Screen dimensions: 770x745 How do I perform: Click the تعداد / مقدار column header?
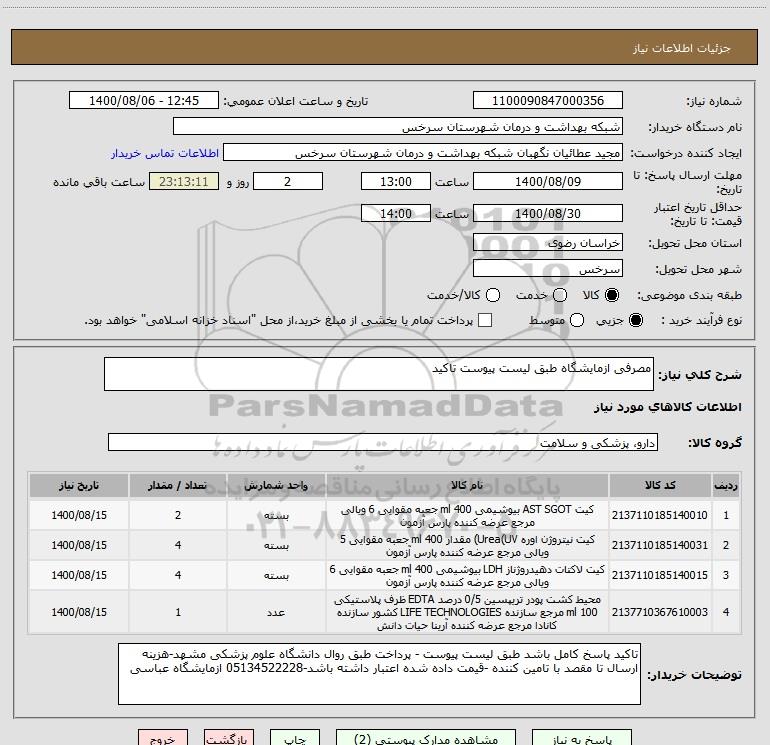[x=178, y=485]
